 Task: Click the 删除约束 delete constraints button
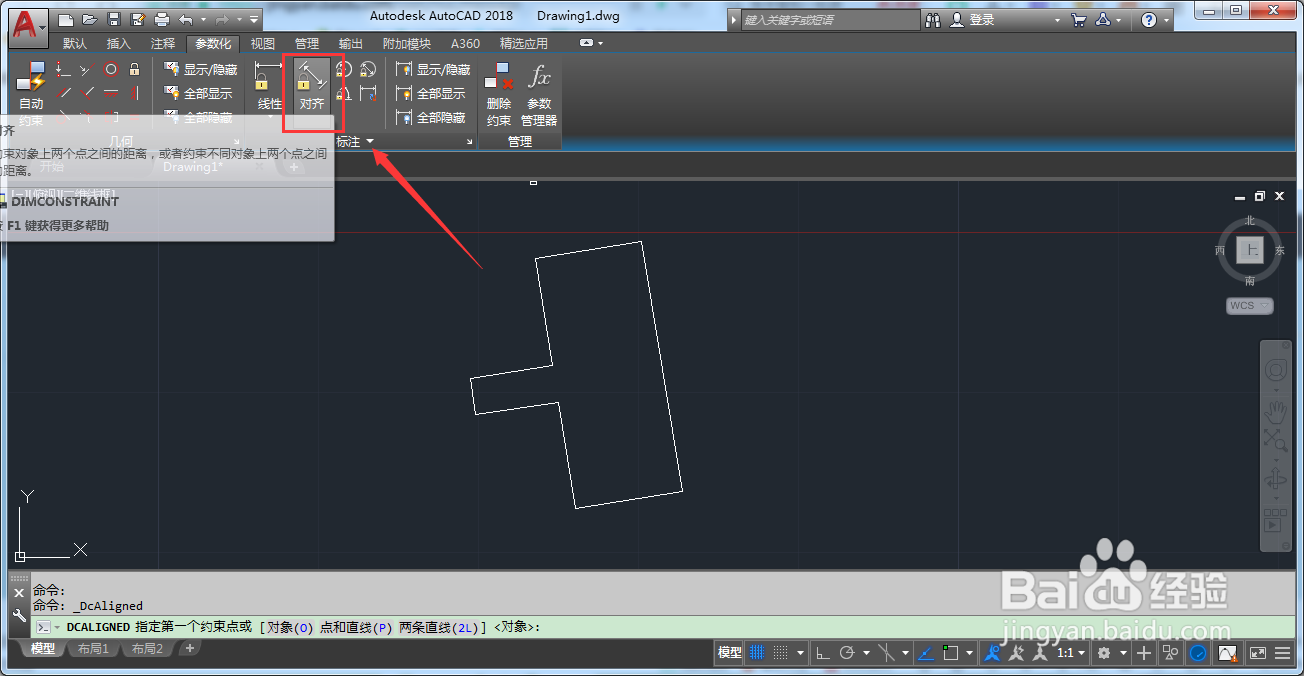pyautogui.click(x=499, y=95)
